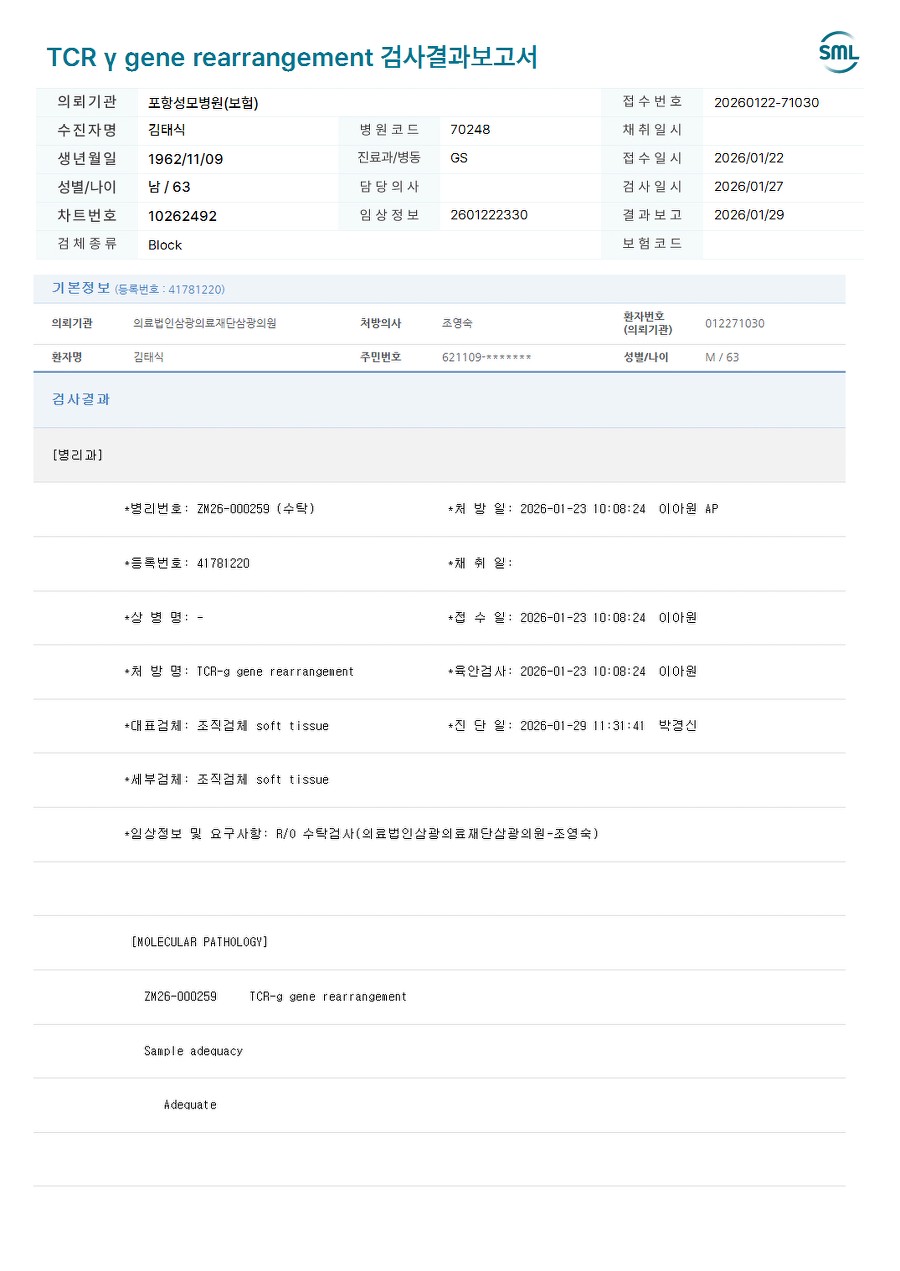
Task: Select the resident number 621109-*******
Action: pos(487,358)
